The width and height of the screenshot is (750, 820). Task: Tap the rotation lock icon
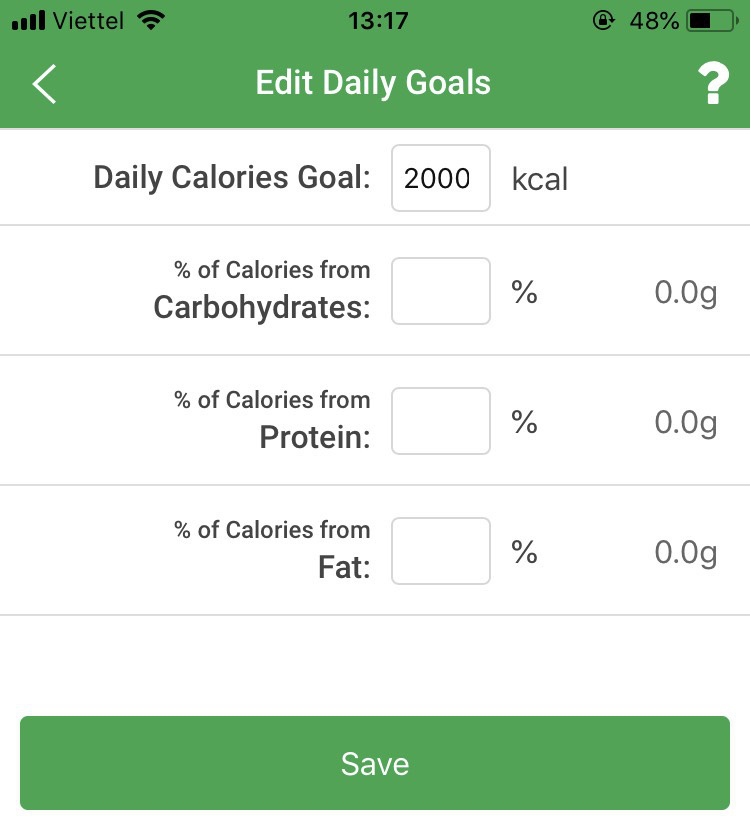[603, 21]
